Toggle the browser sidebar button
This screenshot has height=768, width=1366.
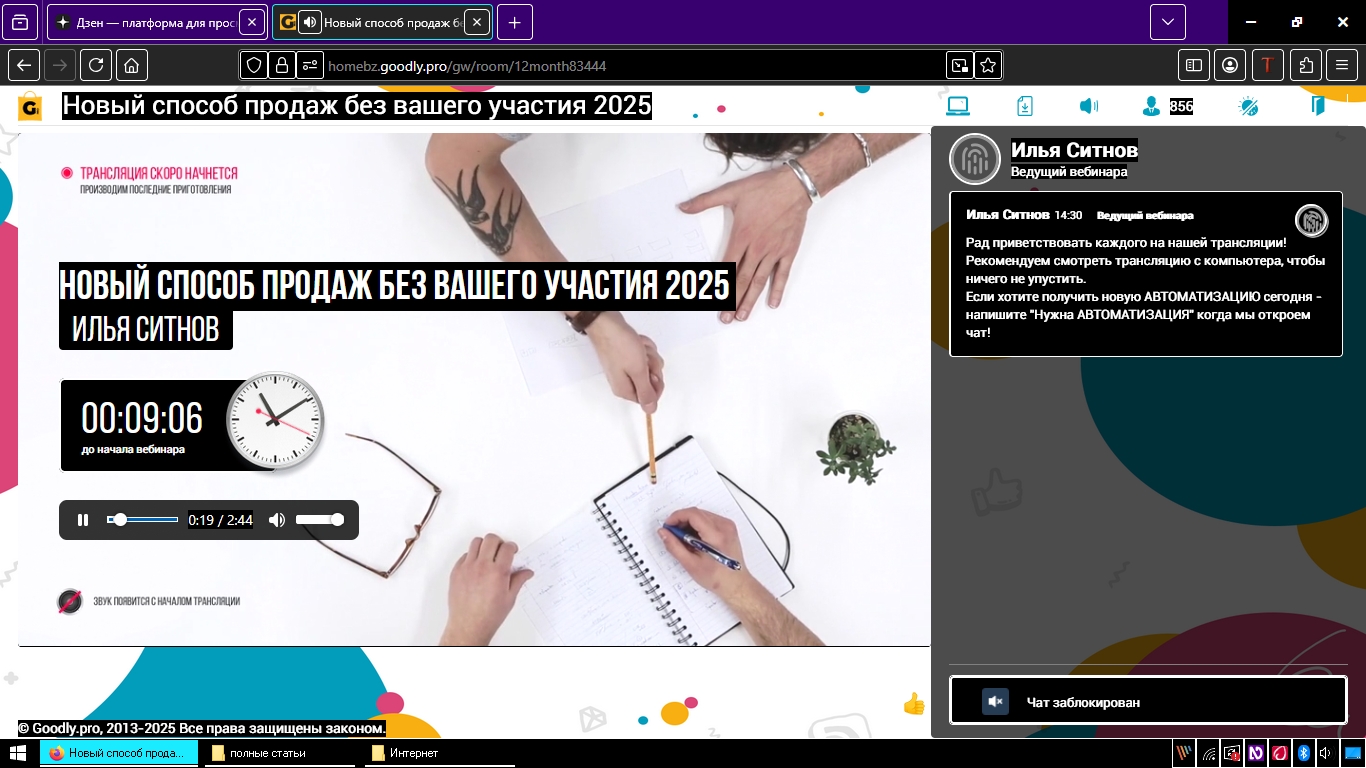point(1194,66)
